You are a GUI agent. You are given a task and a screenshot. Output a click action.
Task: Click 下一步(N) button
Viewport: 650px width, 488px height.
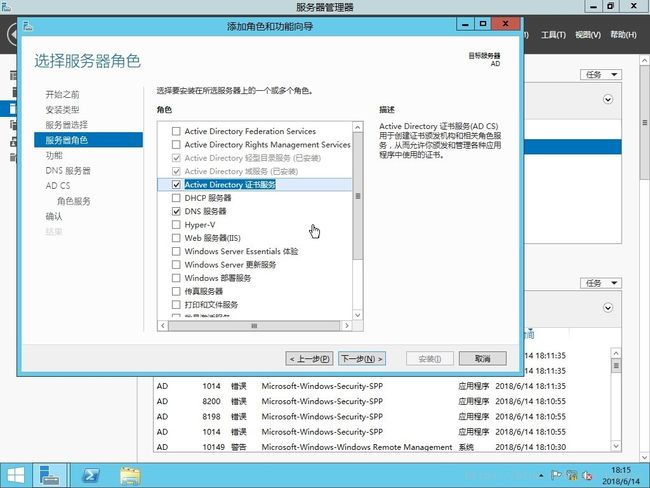click(x=362, y=359)
